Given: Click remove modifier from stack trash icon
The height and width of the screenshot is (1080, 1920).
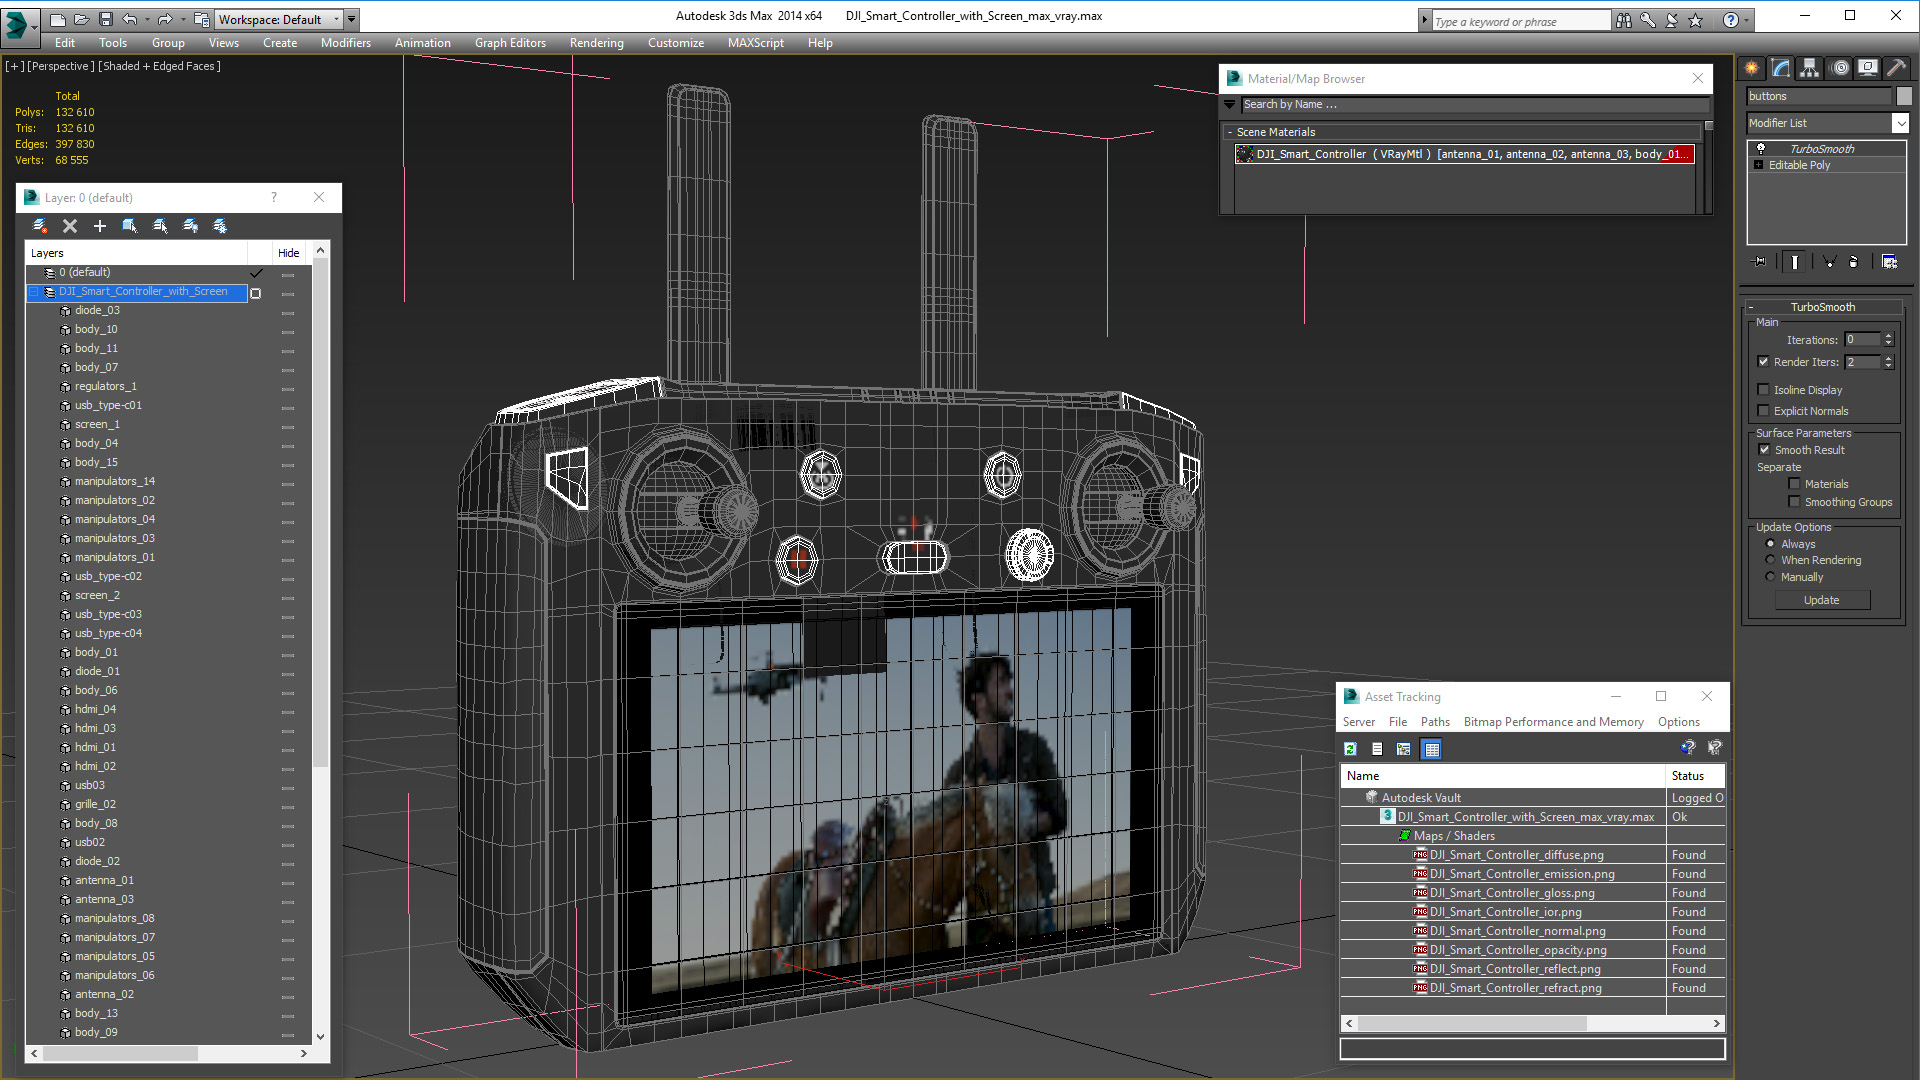Looking at the screenshot, I should [x=1853, y=262].
